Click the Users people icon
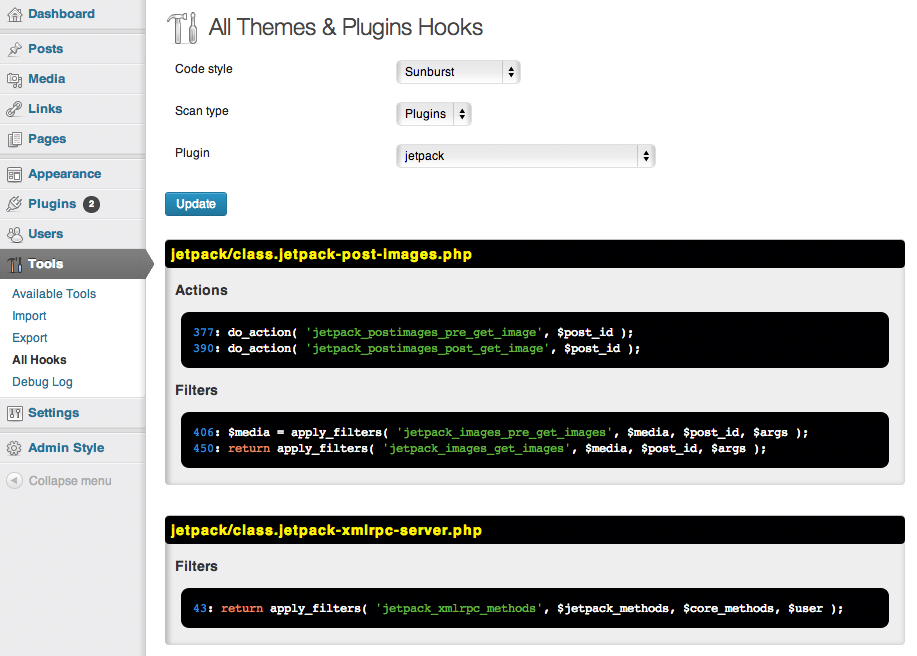The image size is (917, 656). click(x=15, y=234)
